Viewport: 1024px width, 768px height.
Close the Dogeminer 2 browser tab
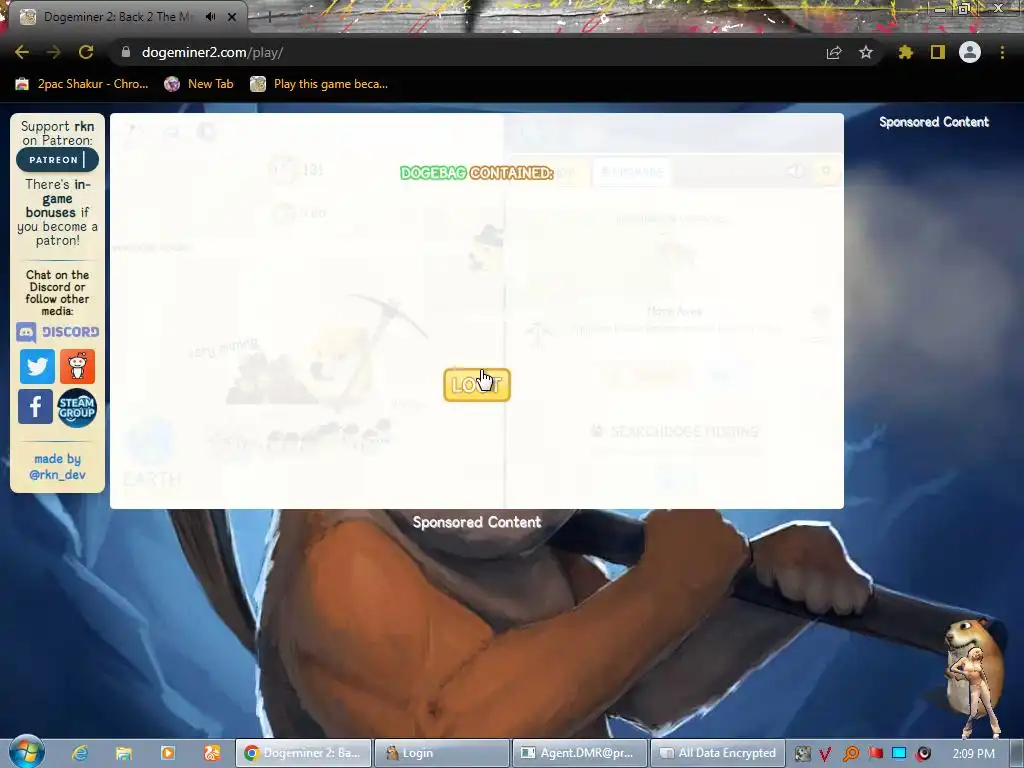point(232,17)
